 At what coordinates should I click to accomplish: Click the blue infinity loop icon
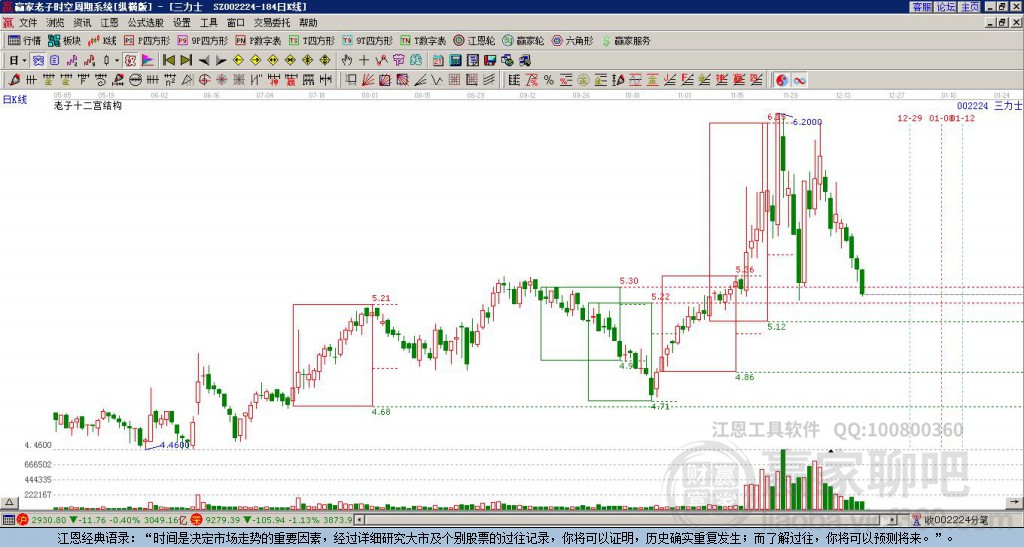(799, 80)
